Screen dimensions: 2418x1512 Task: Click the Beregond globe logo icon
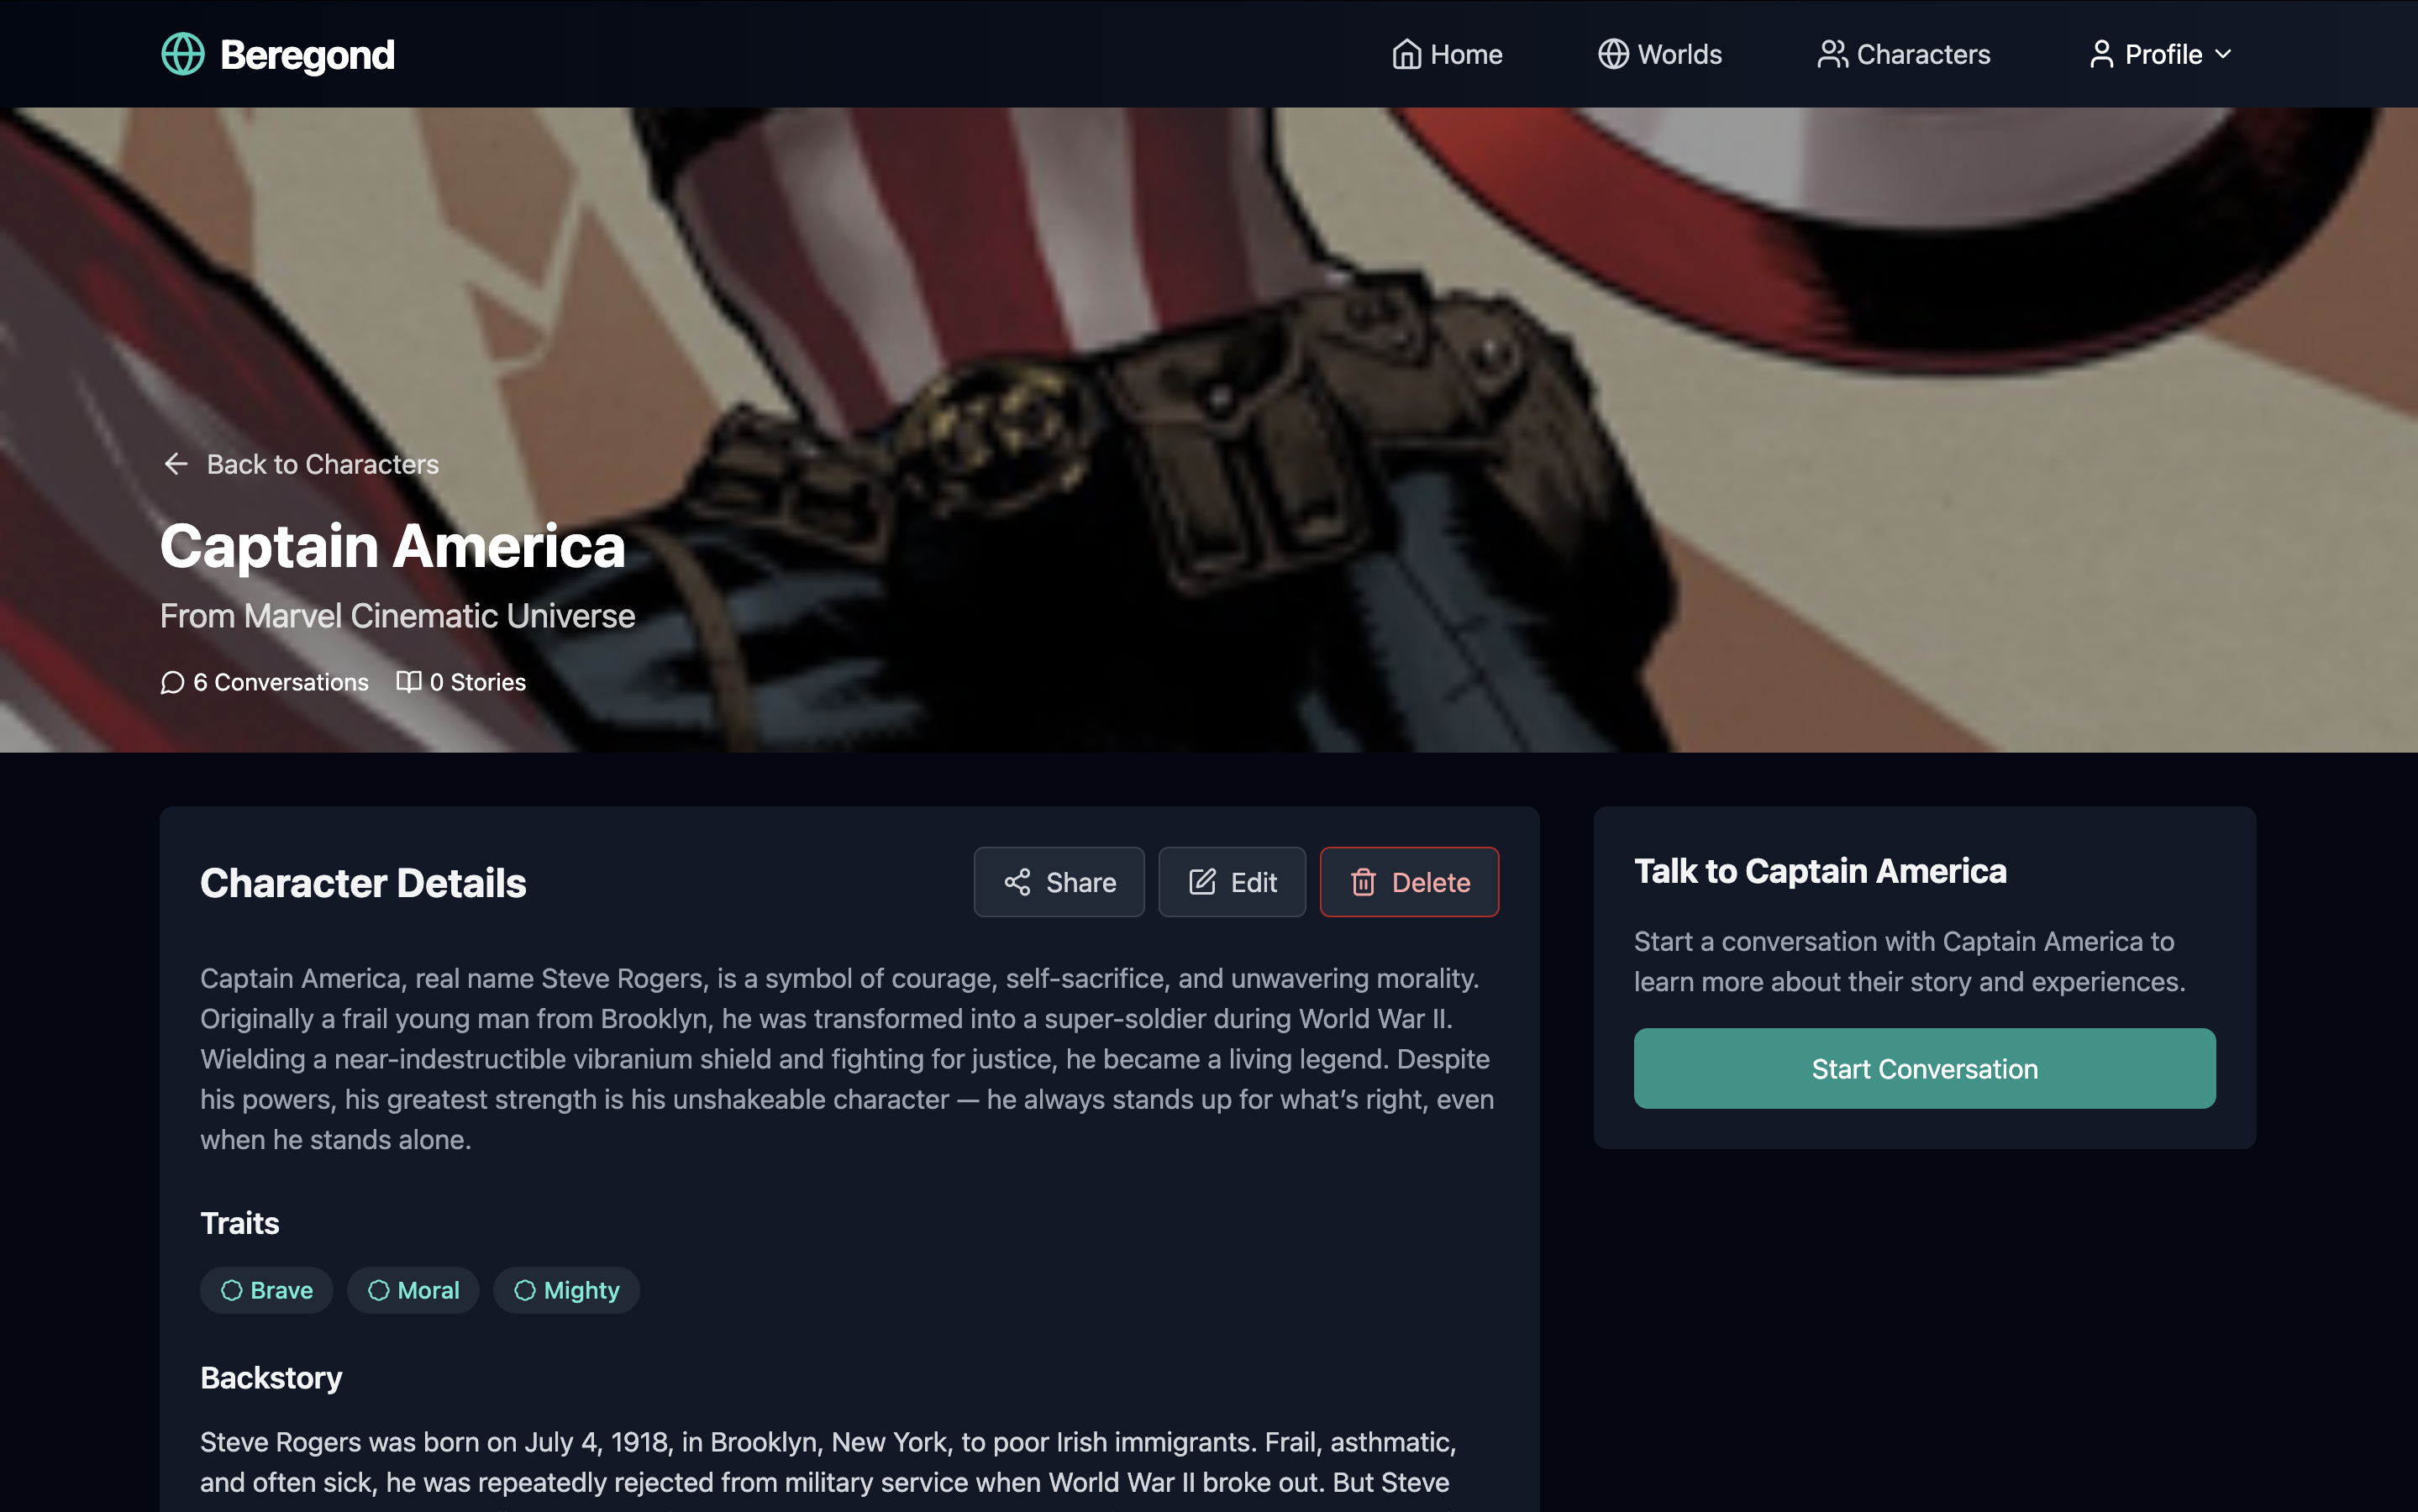click(183, 54)
